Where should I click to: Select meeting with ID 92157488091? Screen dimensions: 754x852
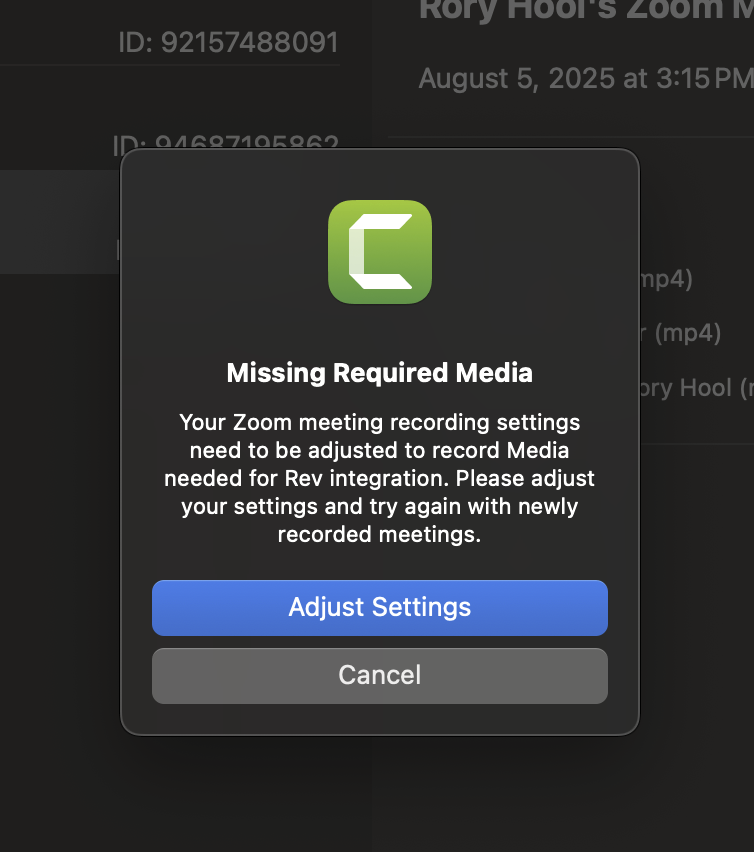[x=228, y=43]
